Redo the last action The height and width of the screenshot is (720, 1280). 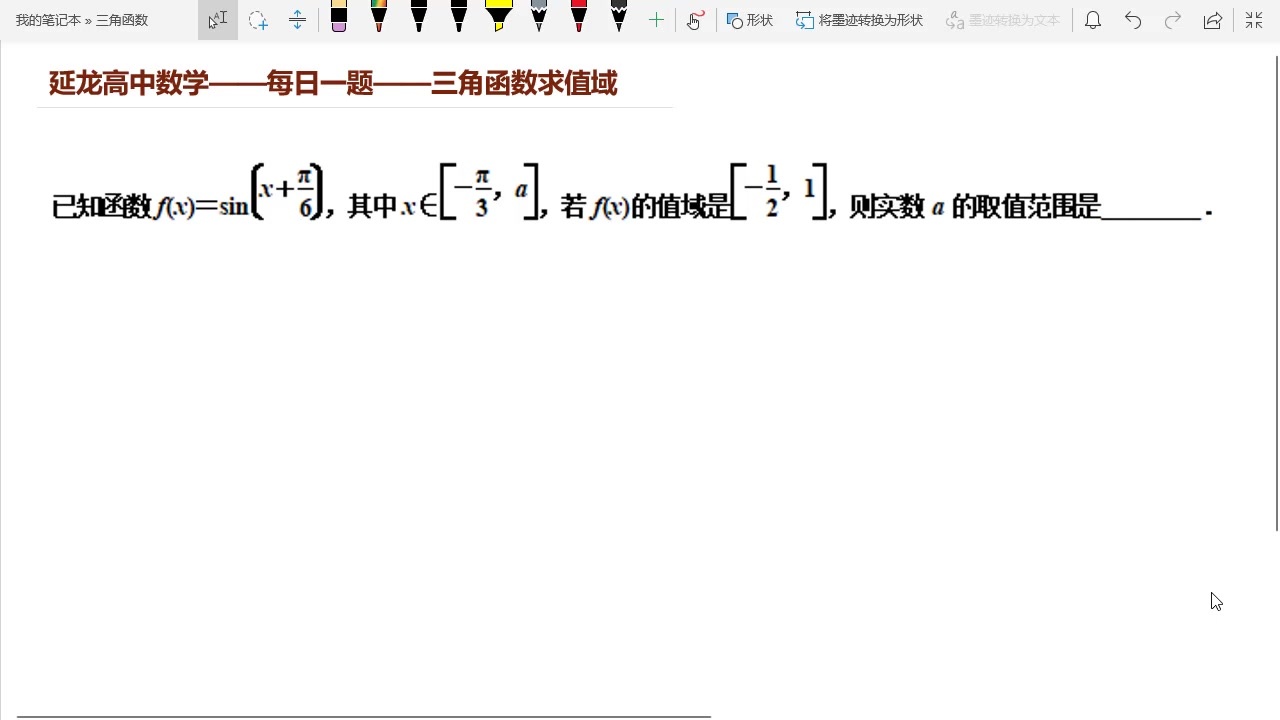point(1173,20)
